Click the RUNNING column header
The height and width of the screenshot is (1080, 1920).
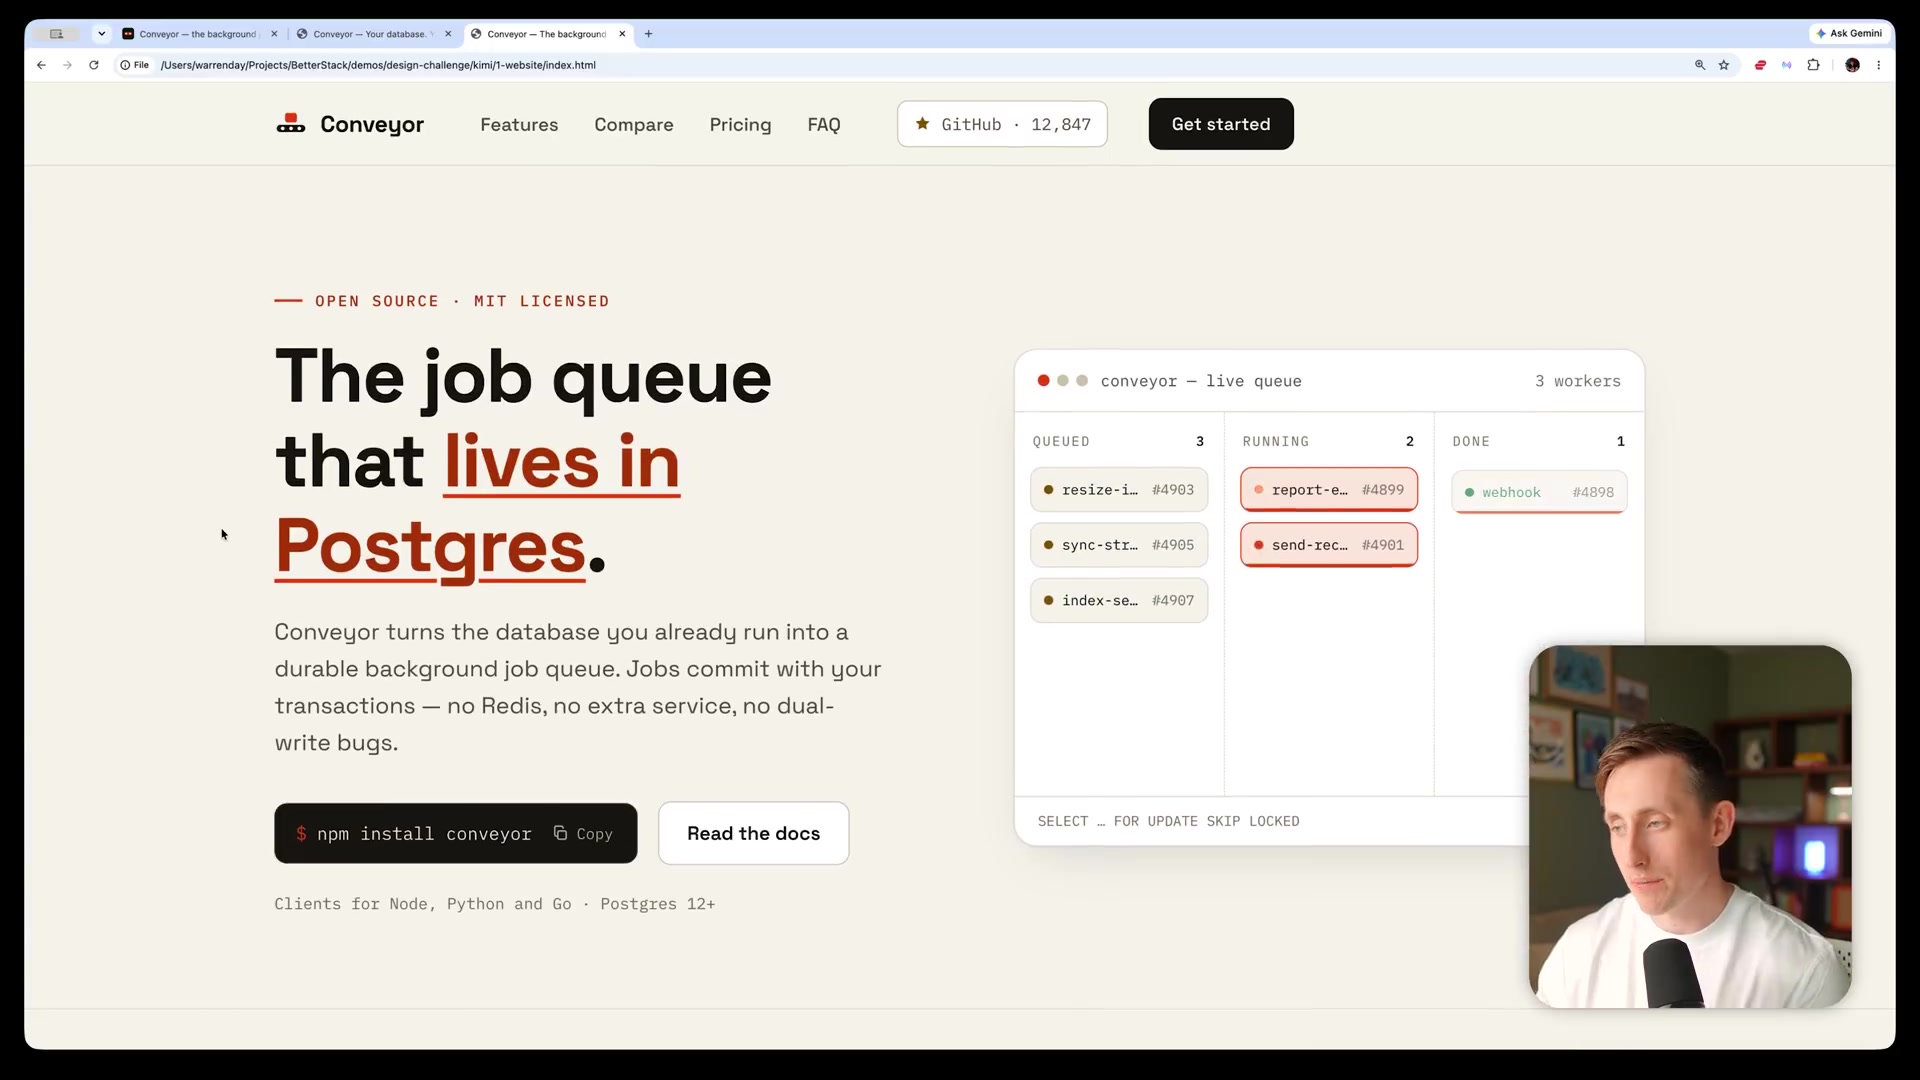tap(1275, 441)
